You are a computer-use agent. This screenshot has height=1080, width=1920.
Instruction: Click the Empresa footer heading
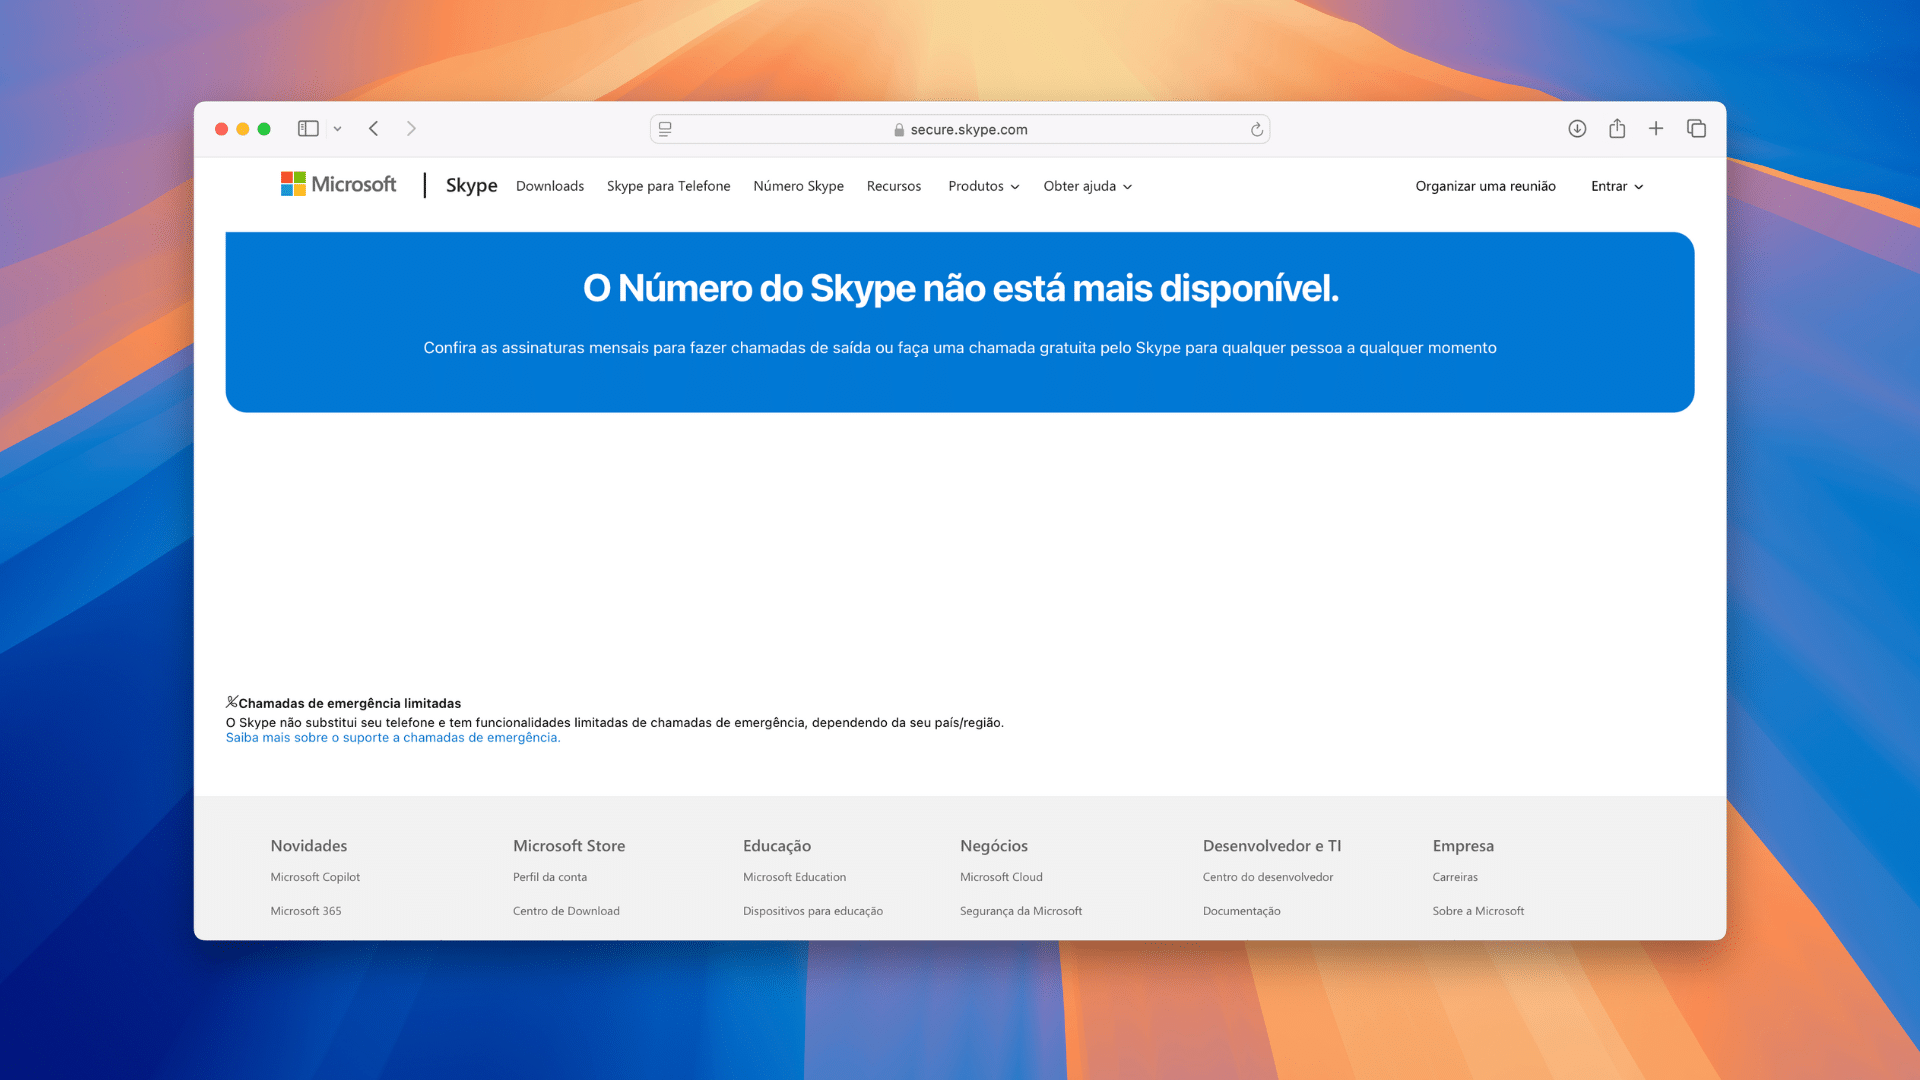point(1463,846)
